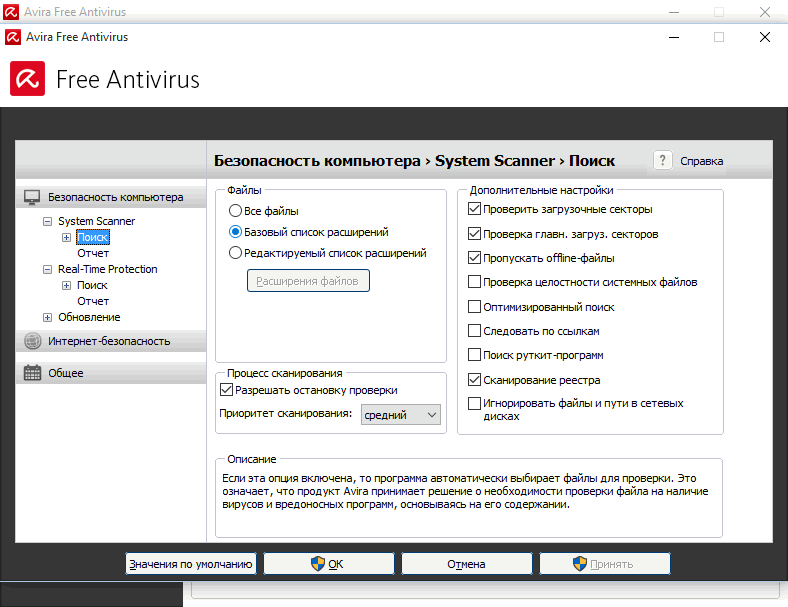Click the description text in Описание box
This screenshot has width=788, height=607.
pyautogui.click(x=465, y=491)
